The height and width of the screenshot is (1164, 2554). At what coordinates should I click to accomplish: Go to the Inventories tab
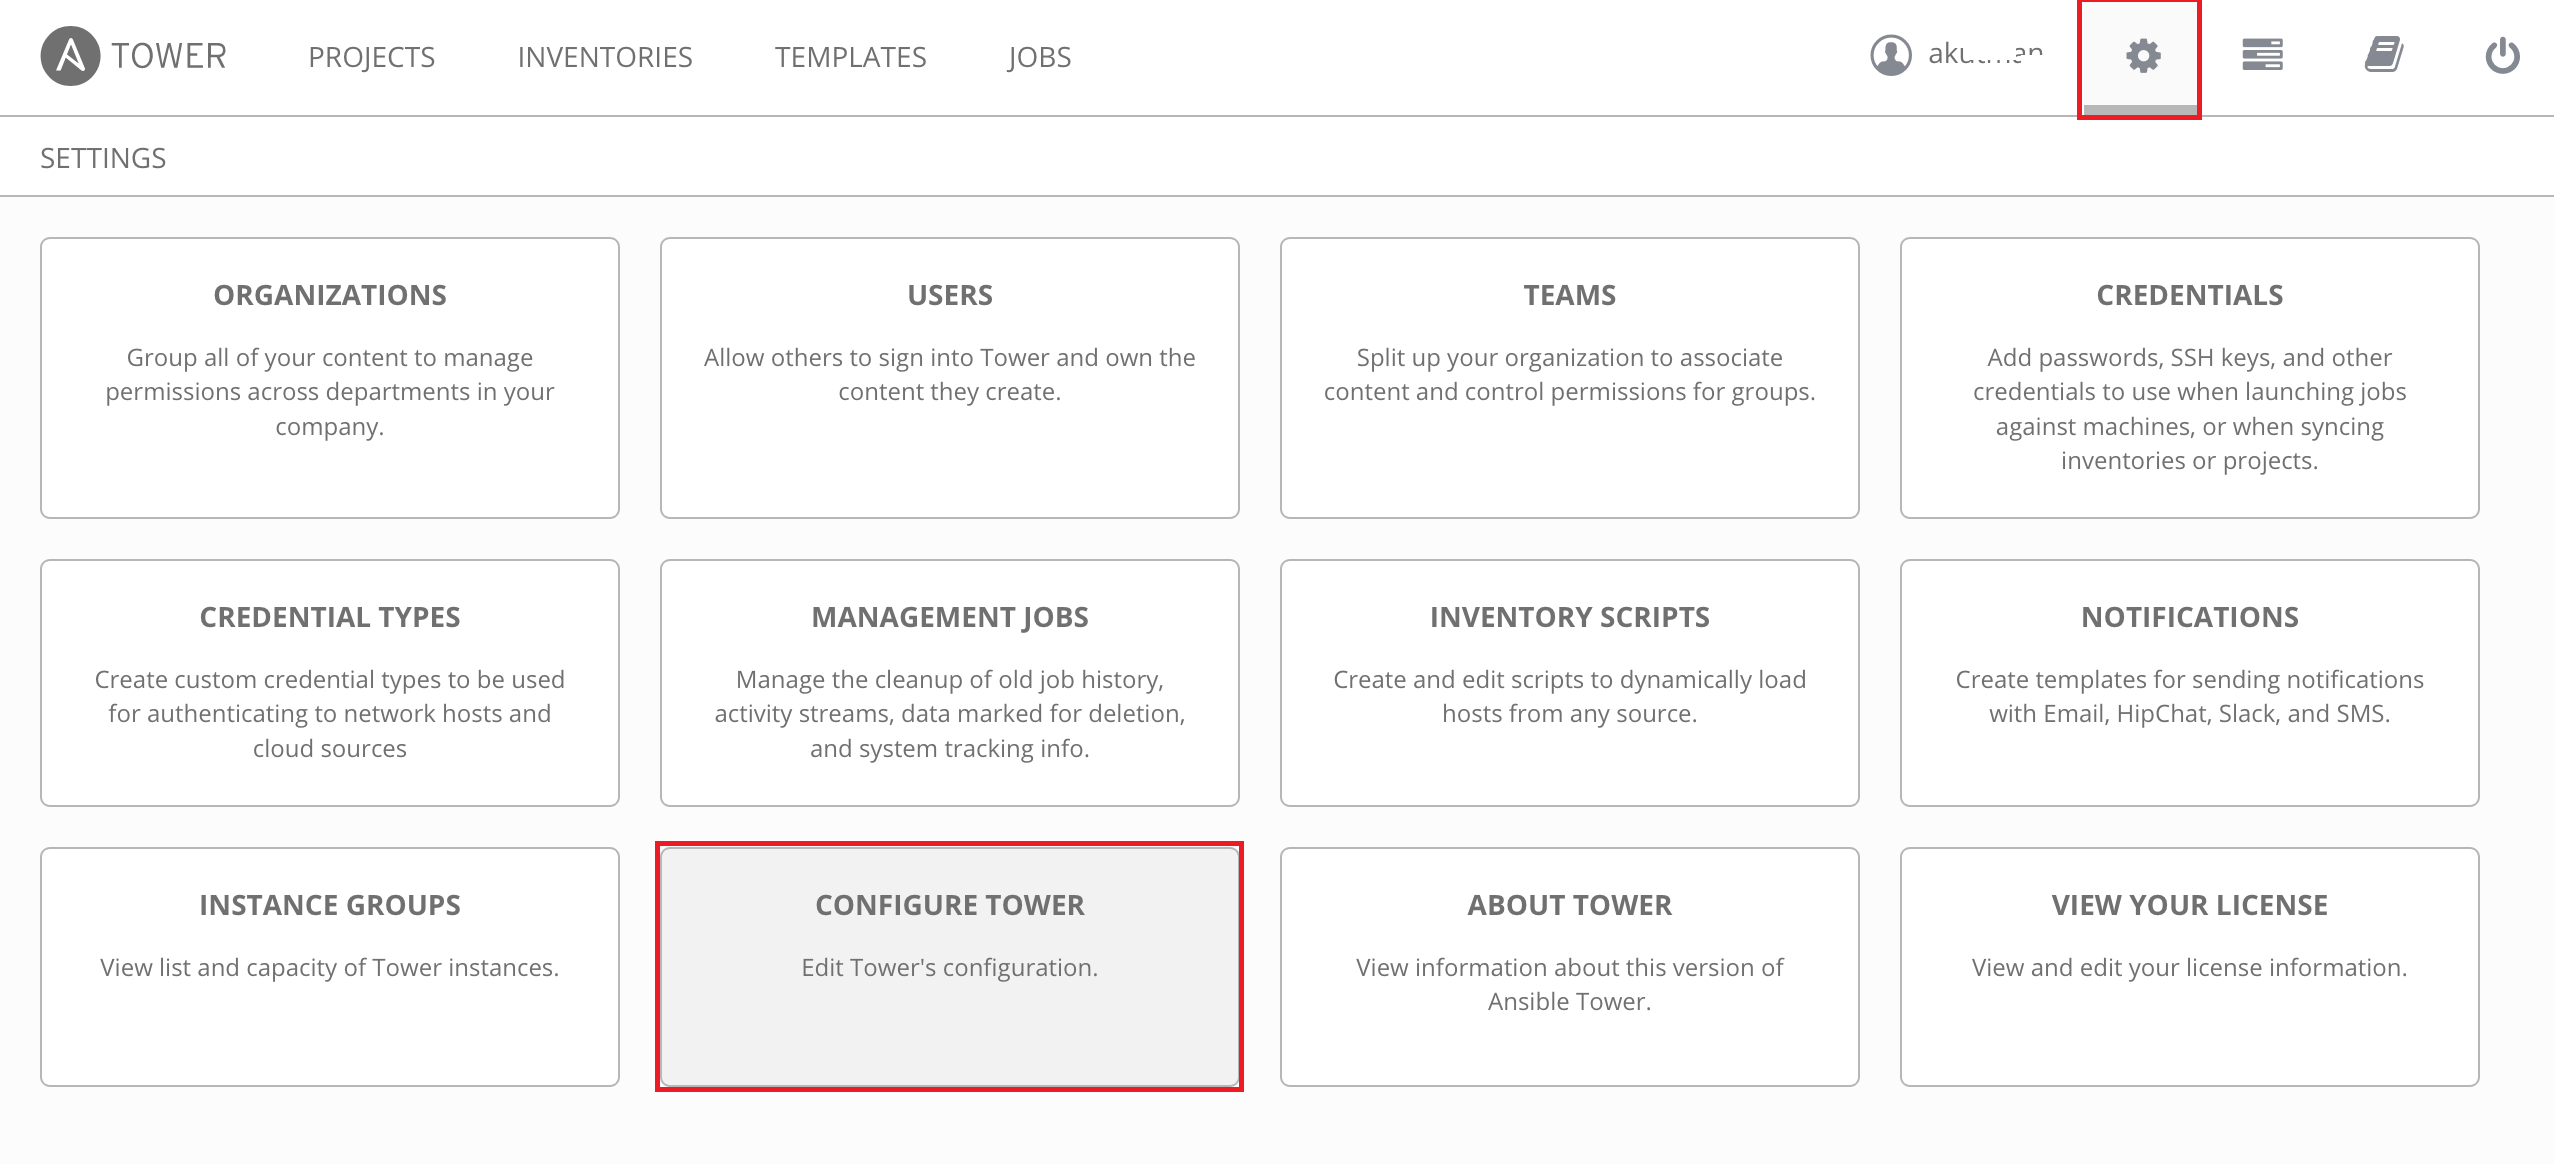(x=605, y=57)
